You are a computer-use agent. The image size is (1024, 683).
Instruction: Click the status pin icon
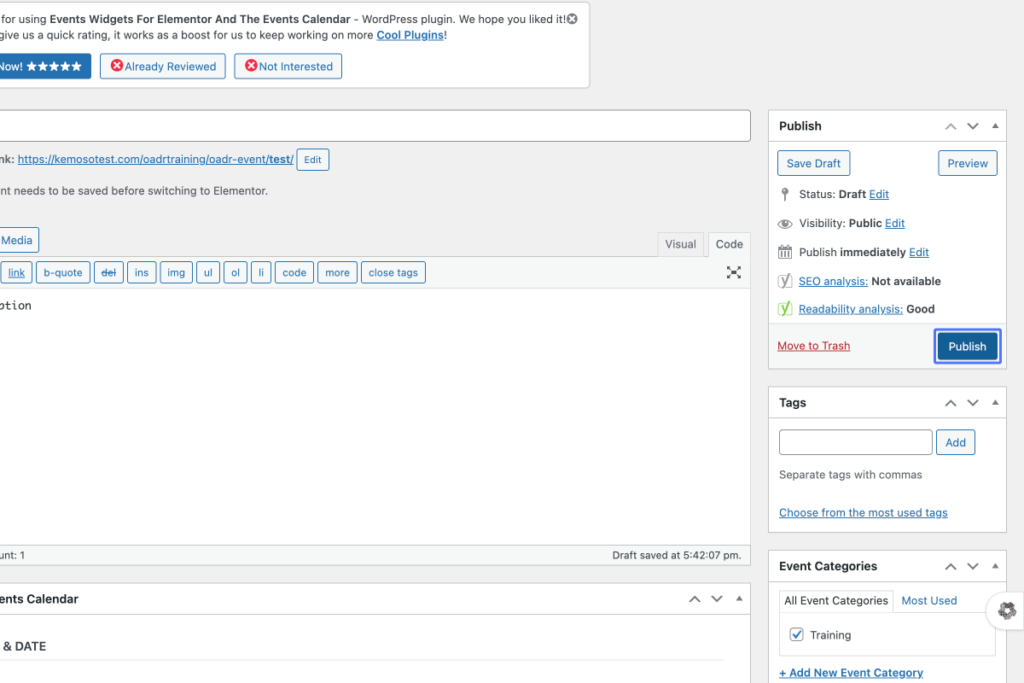pyautogui.click(x=785, y=195)
